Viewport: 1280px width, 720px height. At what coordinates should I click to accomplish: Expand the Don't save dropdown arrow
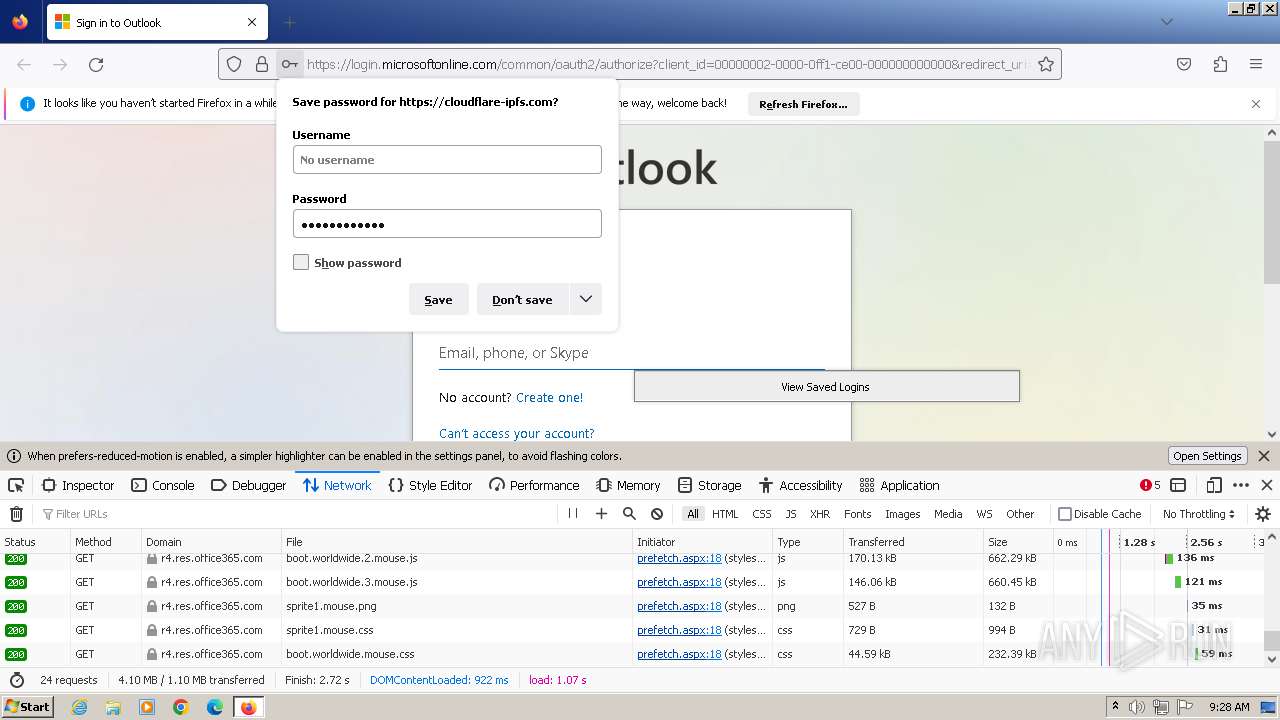tap(586, 299)
